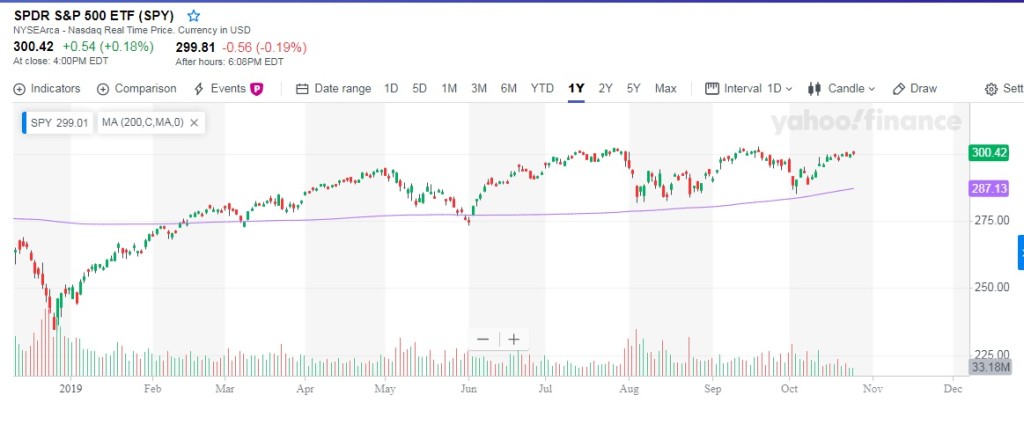Viewport: 1024px width, 432px height.
Task: Click the SPY 299.01 series label
Action: 57,123
